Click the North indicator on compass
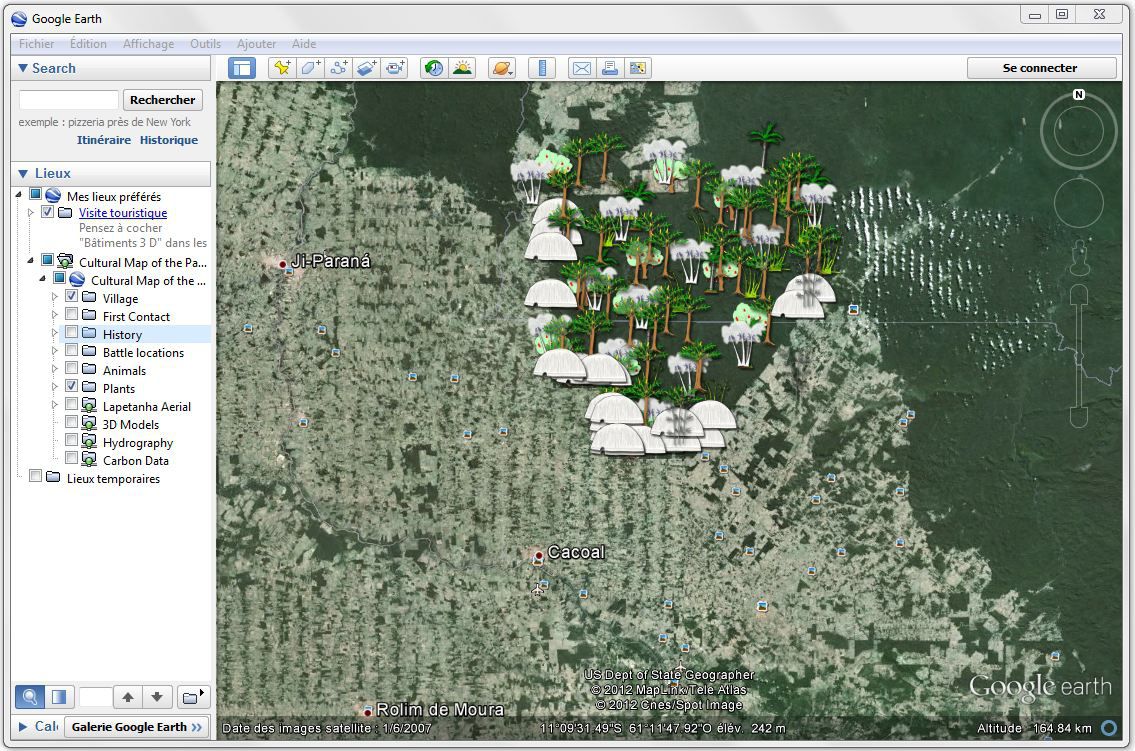Image resolution: width=1135 pixels, height=751 pixels. [x=1079, y=95]
